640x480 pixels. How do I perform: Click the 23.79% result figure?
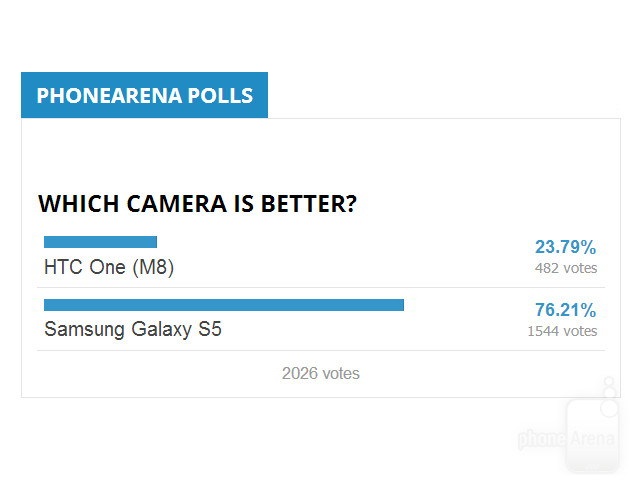[564, 247]
